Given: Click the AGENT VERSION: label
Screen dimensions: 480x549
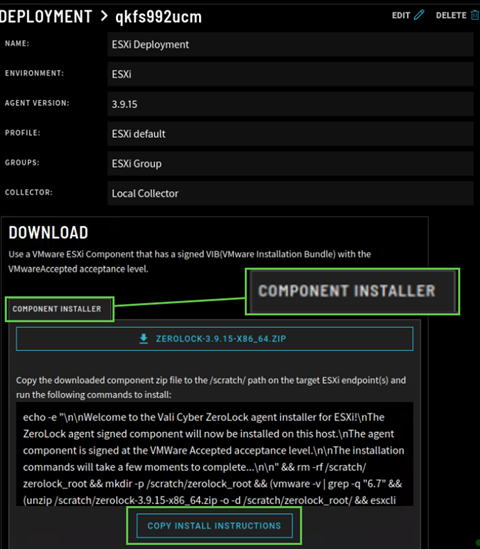Looking at the screenshot, I should coord(37,103).
